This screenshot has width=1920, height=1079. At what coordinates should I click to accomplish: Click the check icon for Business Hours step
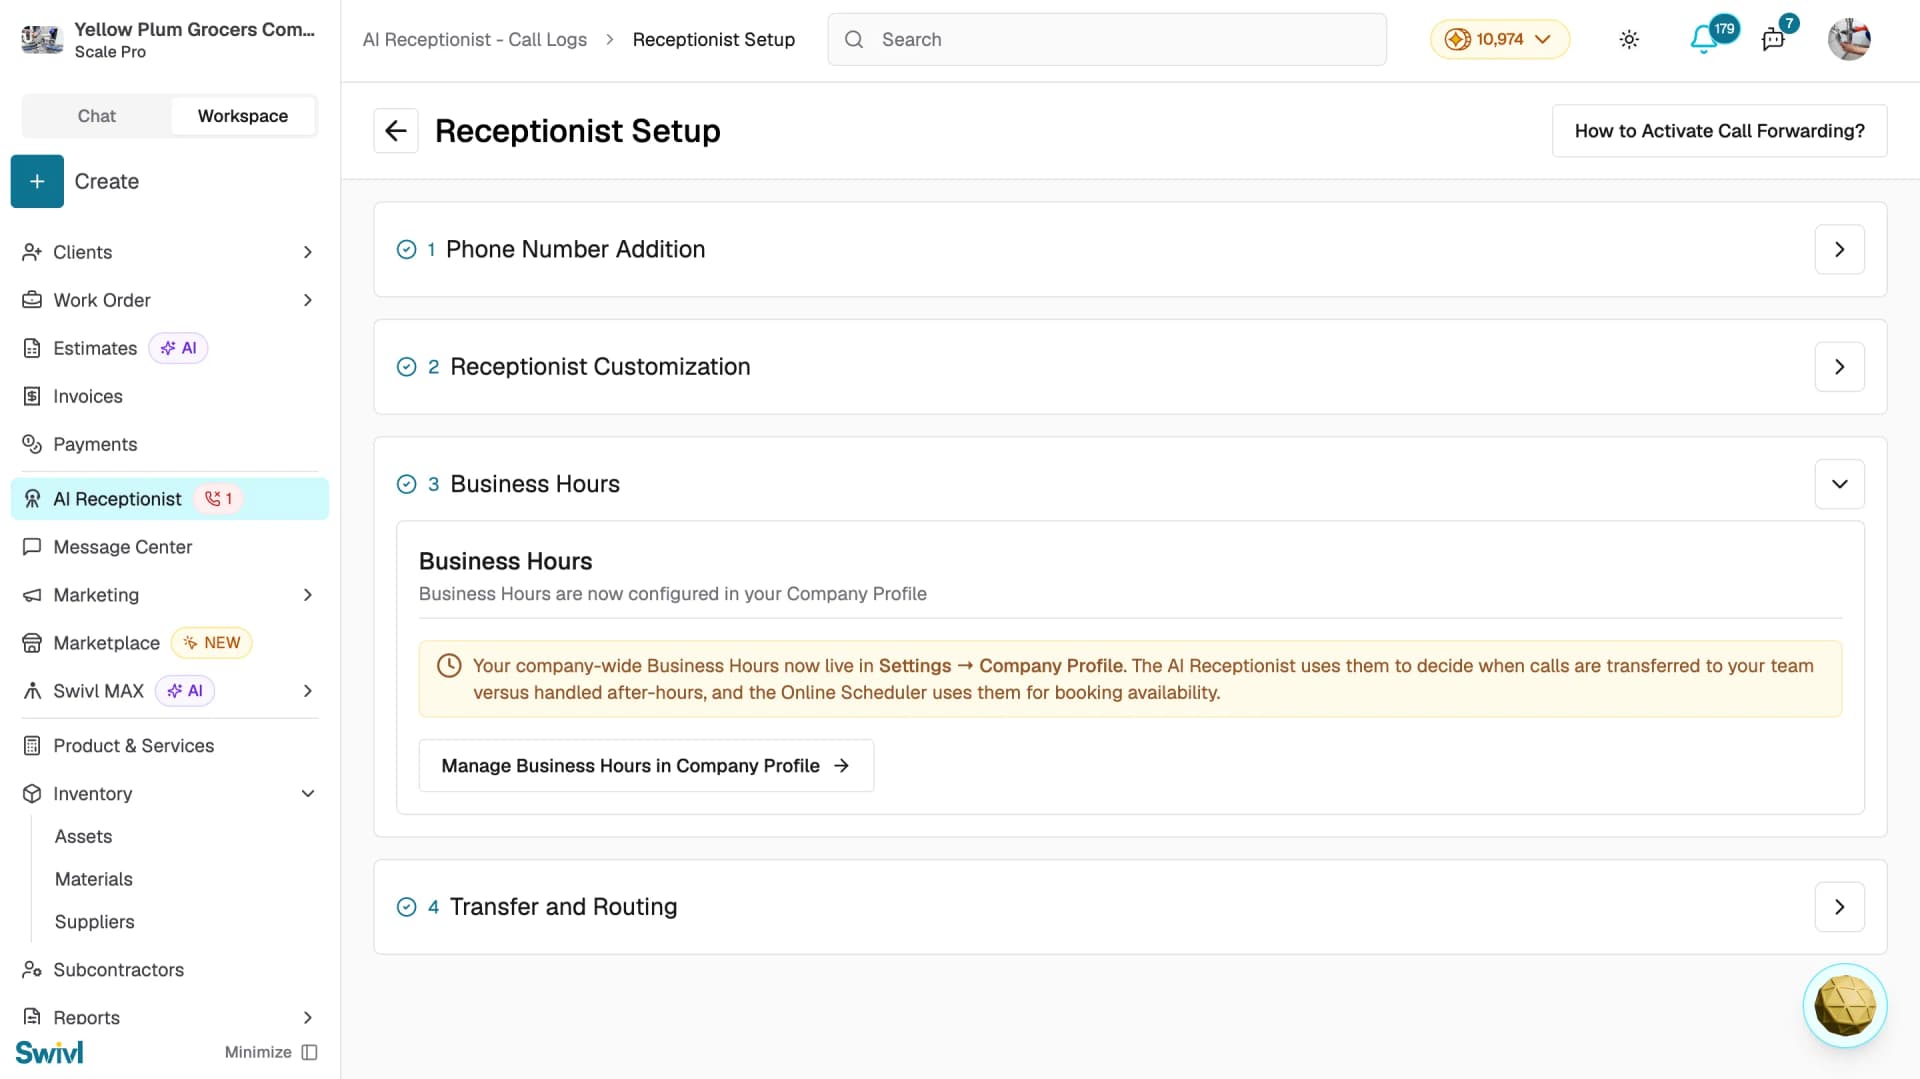point(407,484)
